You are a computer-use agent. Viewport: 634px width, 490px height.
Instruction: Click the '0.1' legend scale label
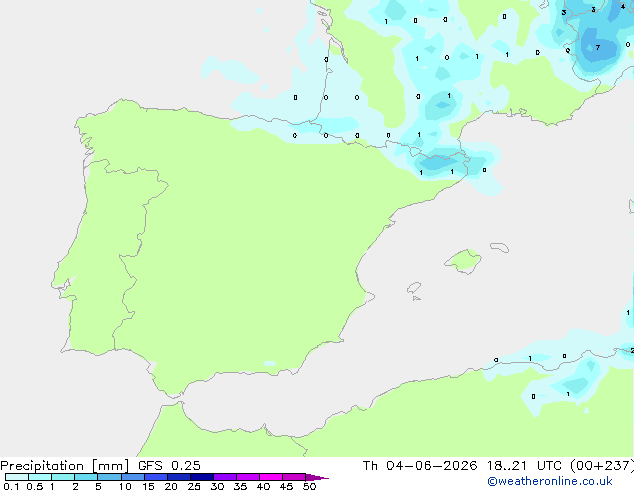pos(11,486)
